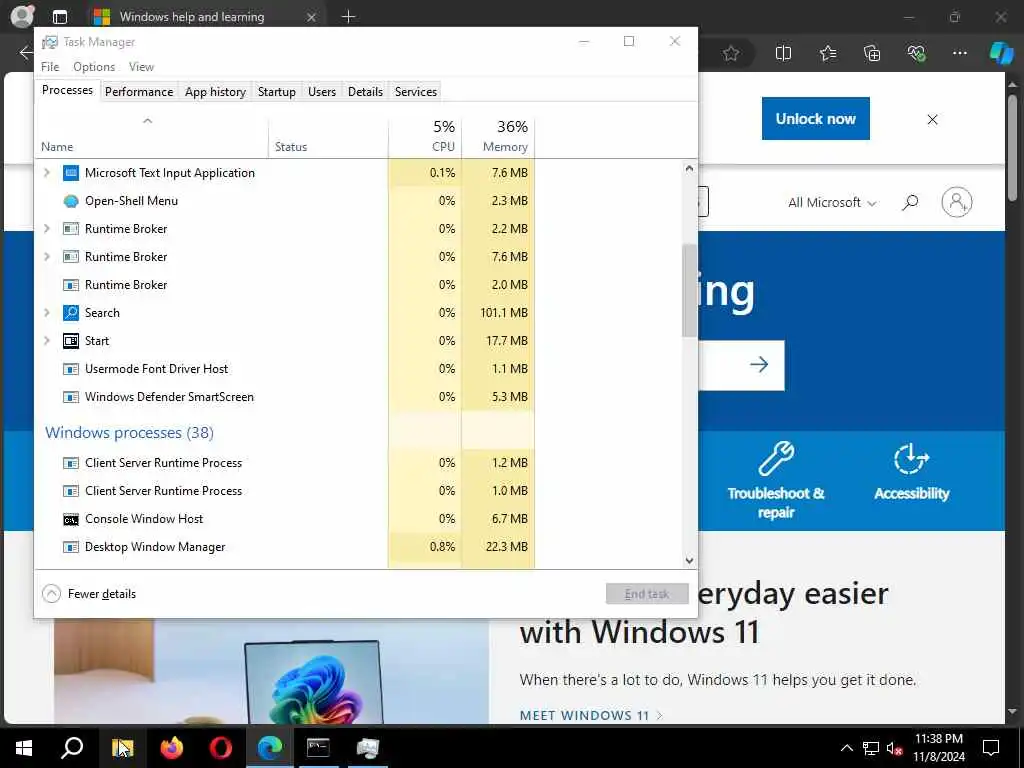Sort processes by CPU column
Viewport: 1024px width, 768px height.
[425, 136]
